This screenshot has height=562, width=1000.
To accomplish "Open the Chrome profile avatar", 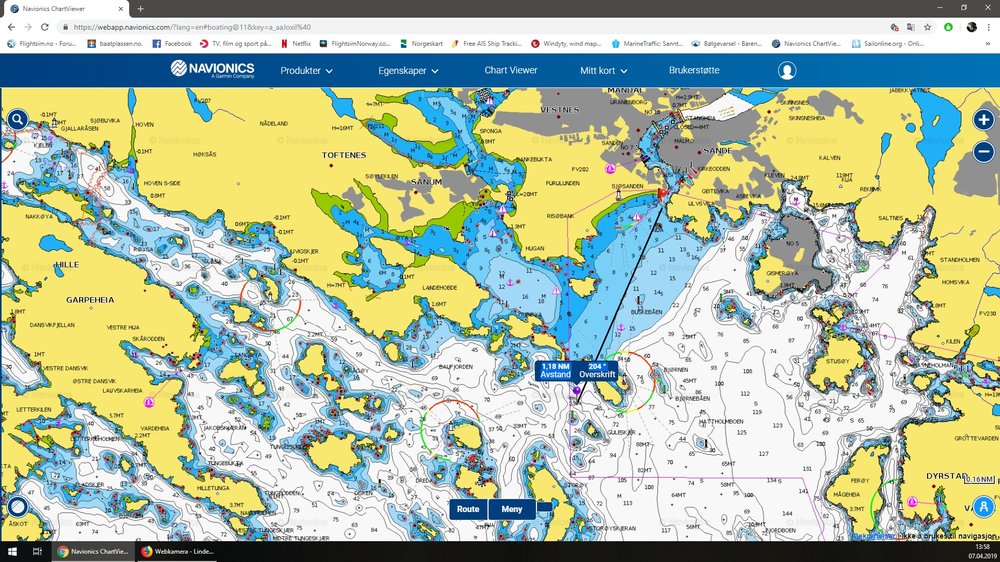I will [x=971, y=27].
